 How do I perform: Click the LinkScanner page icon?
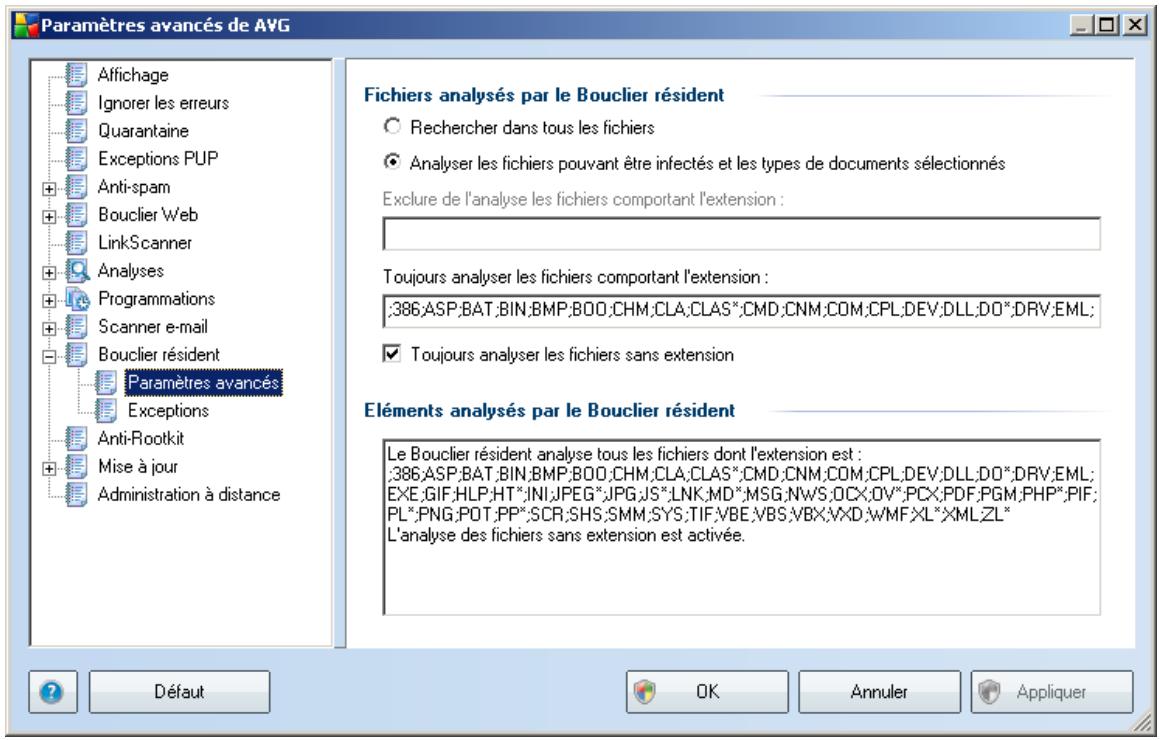[x=76, y=242]
